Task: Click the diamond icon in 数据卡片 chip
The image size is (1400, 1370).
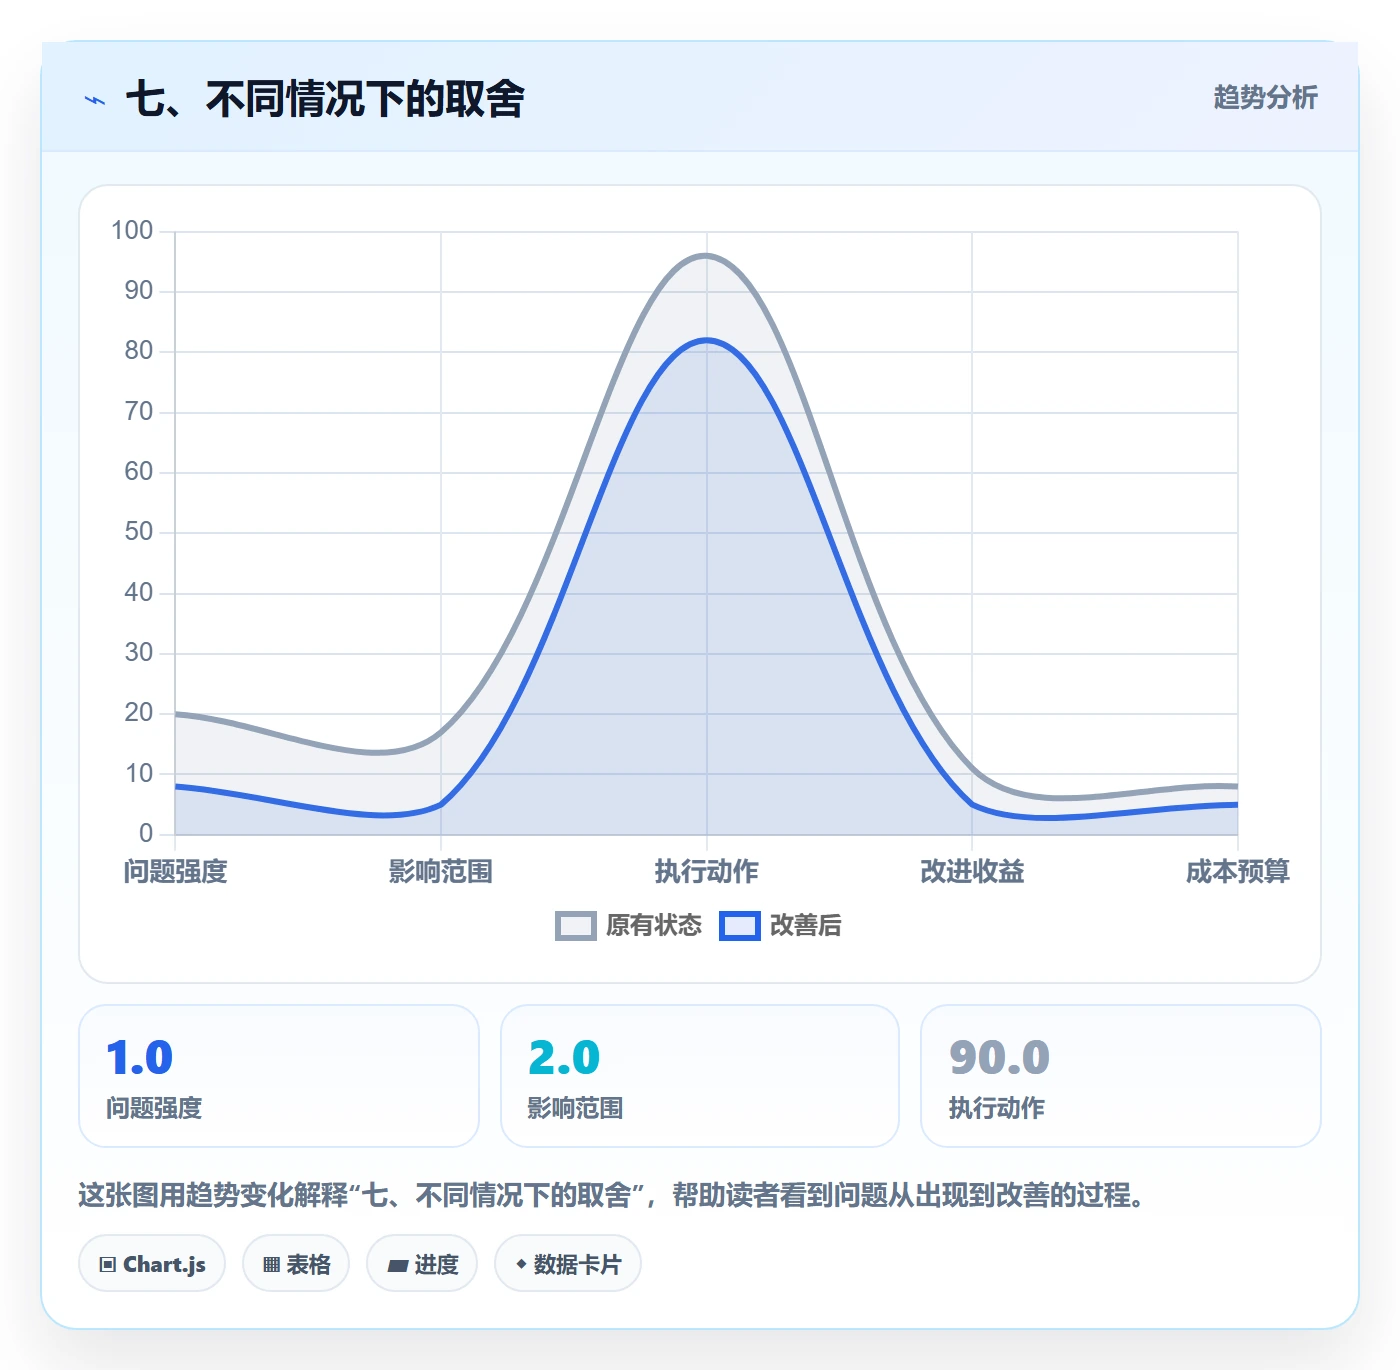Action: (521, 1264)
